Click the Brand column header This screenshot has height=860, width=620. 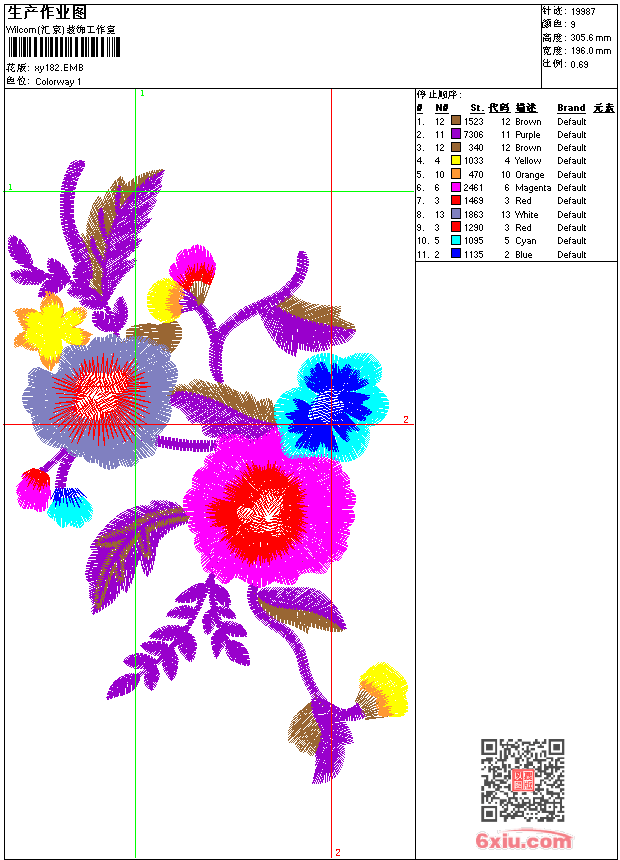[571, 108]
